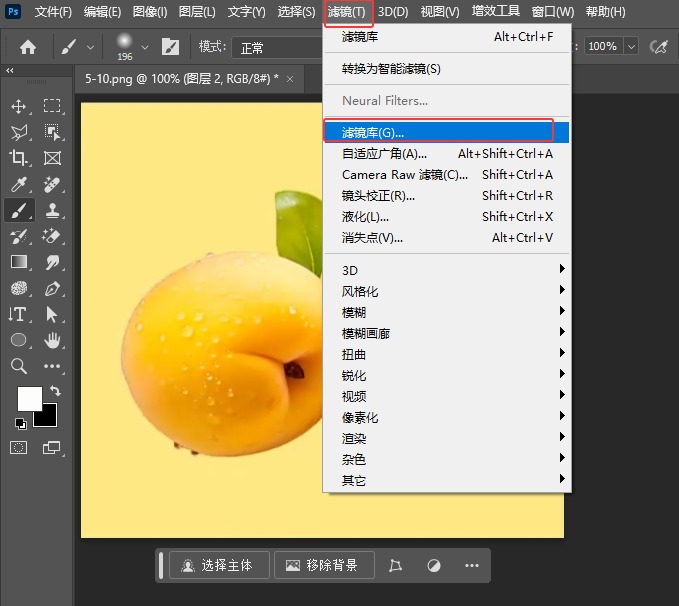Select the Spot Healing Brush tool
Image resolution: width=679 pixels, height=606 pixels.
pyautogui.click(x=52, y=184)
